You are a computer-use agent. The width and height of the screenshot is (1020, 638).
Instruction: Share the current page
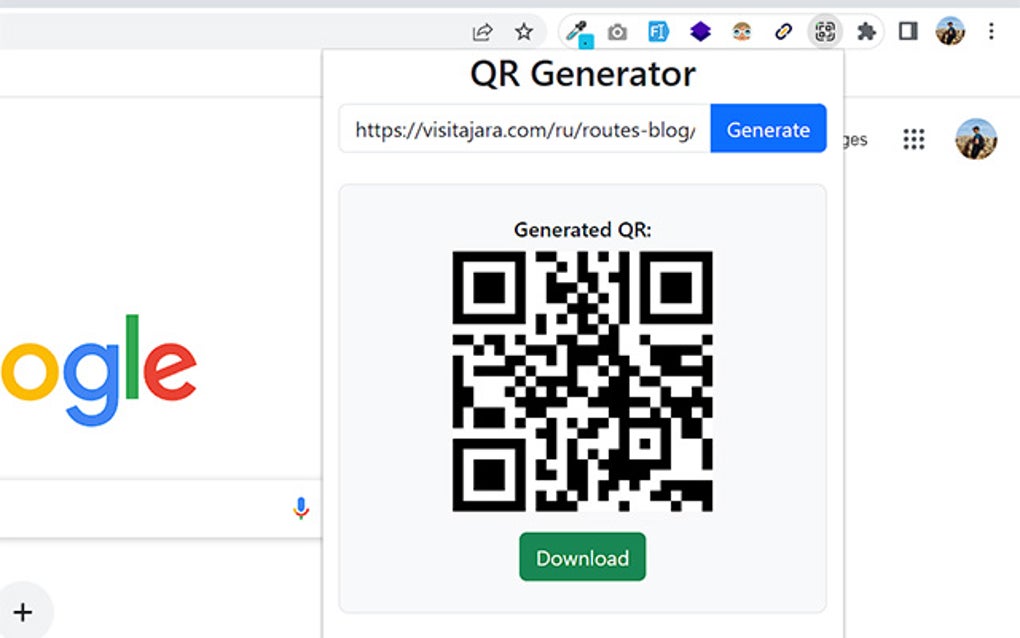point(481,31)
